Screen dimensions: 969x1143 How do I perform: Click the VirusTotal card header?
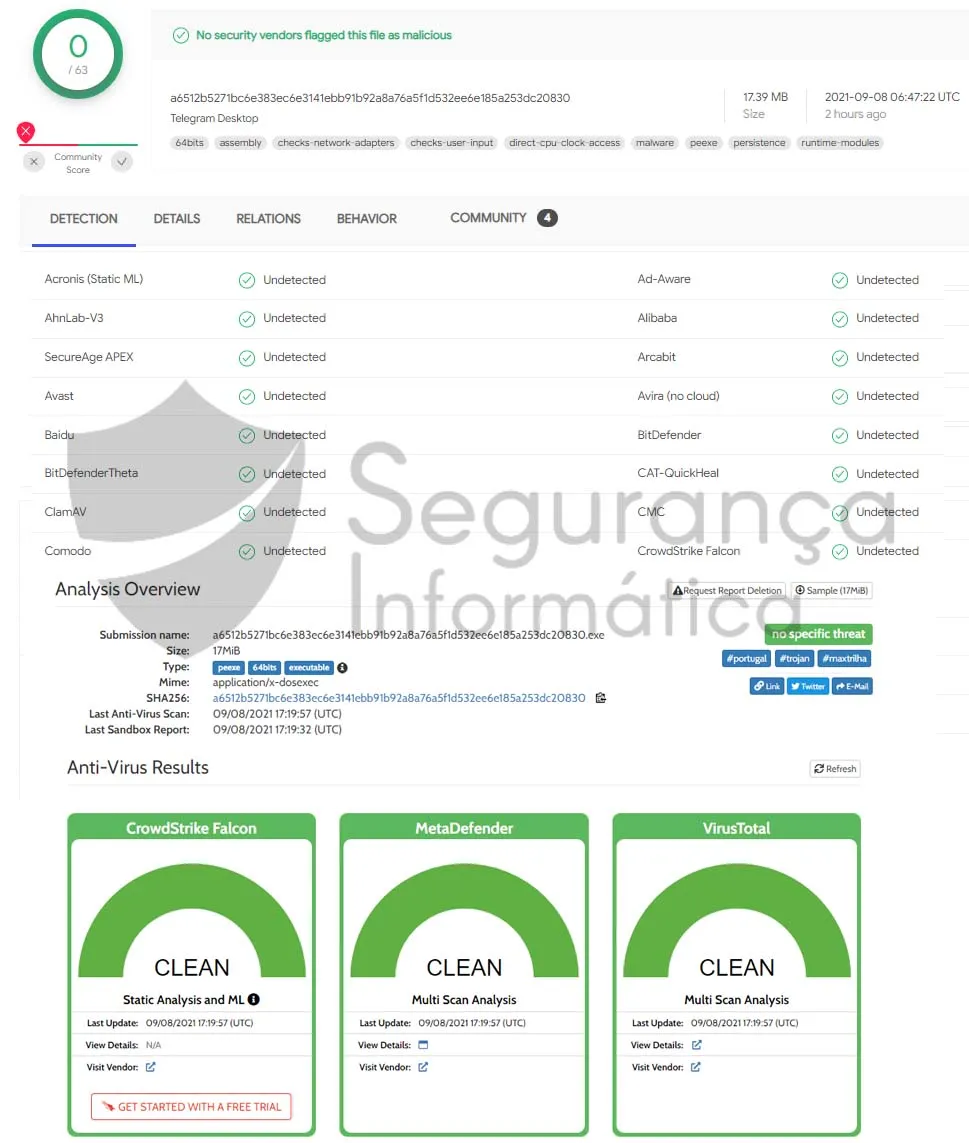pyautogui.click(x=736, y=828)
